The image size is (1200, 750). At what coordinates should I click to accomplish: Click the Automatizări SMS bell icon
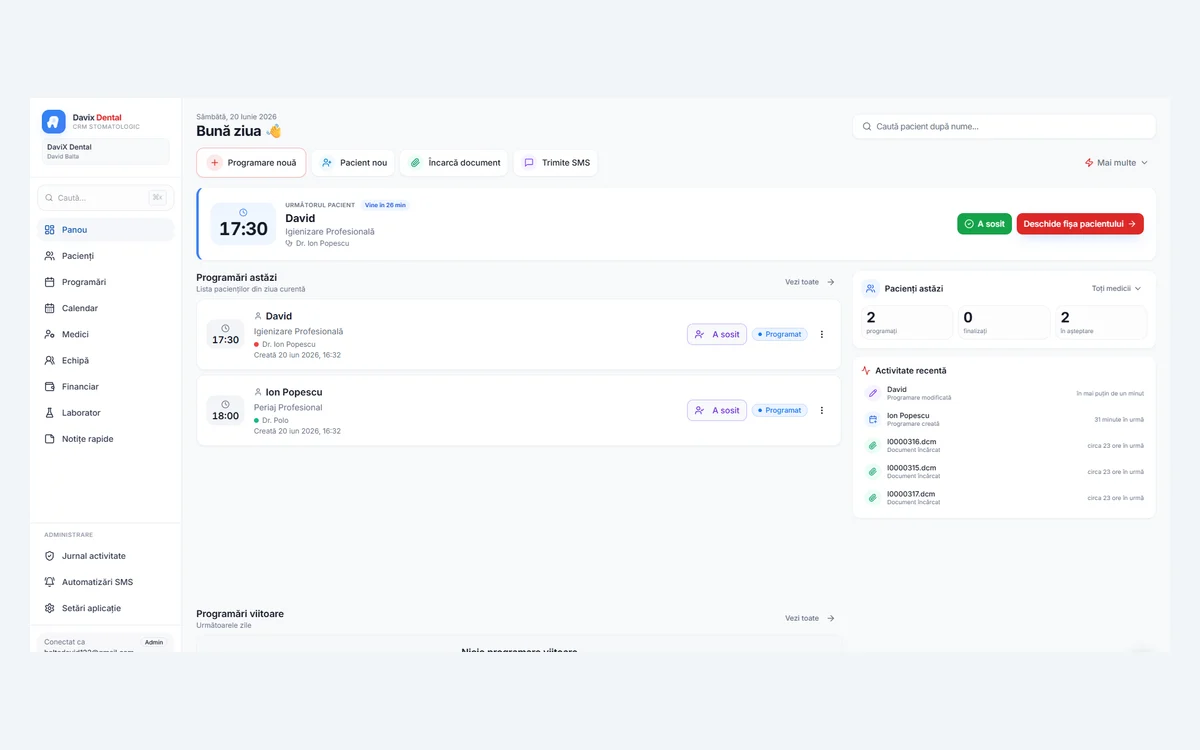tap(50, 582)
